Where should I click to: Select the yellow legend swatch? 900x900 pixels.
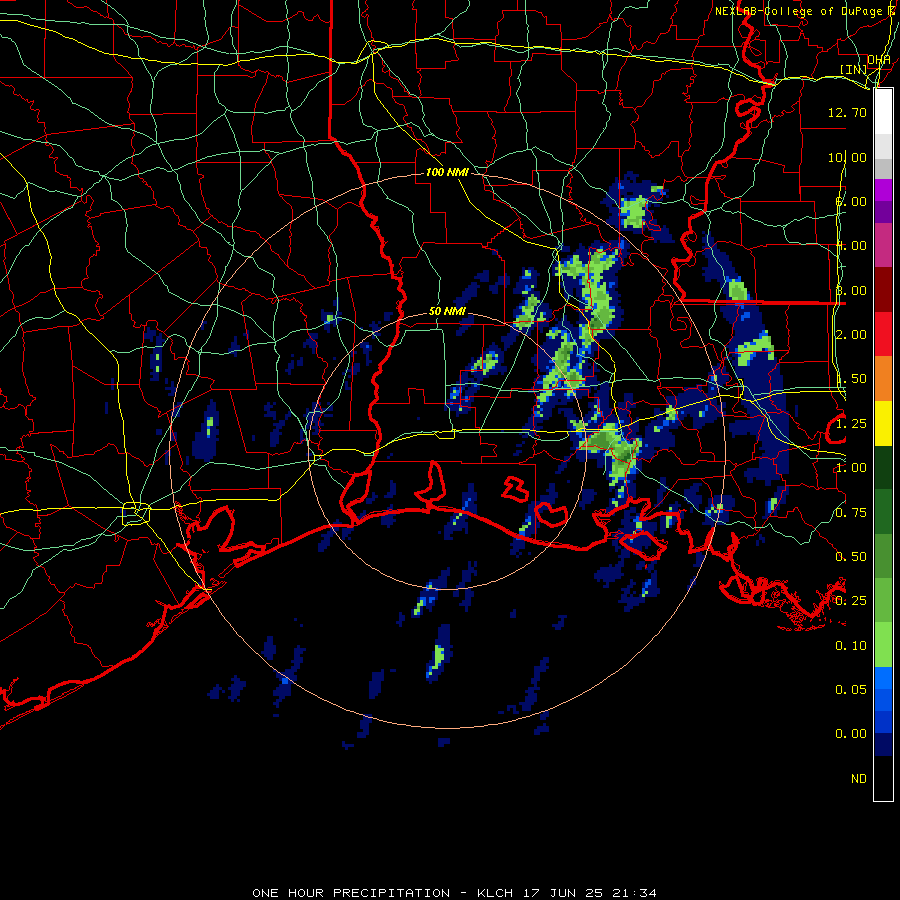(x=883, y=423)
